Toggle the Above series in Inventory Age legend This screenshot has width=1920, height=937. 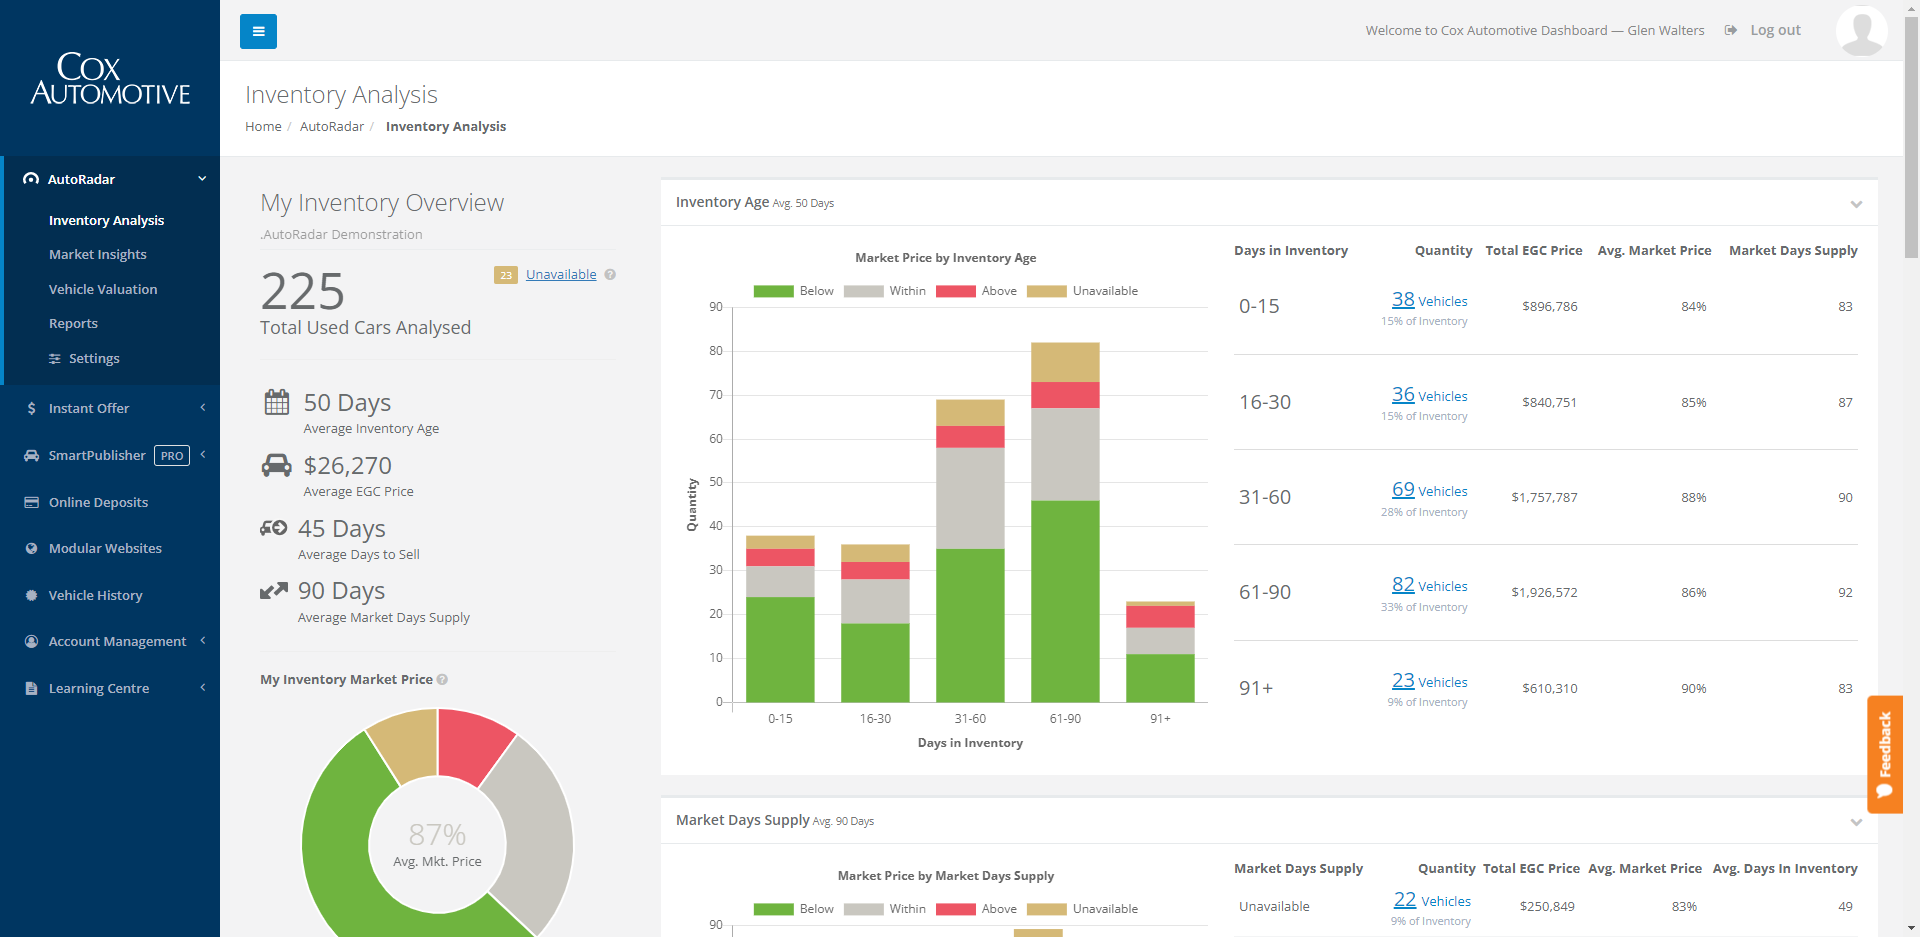pos(976,291)
